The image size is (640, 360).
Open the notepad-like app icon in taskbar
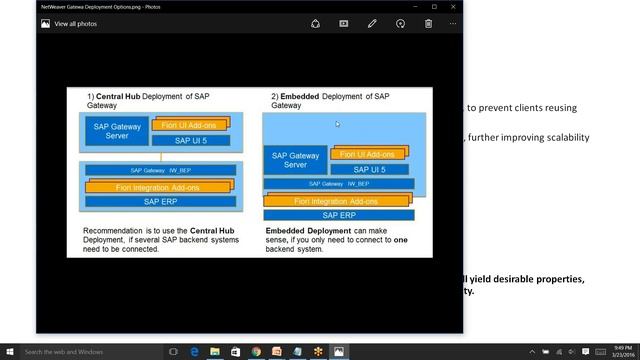click(297, 352)
